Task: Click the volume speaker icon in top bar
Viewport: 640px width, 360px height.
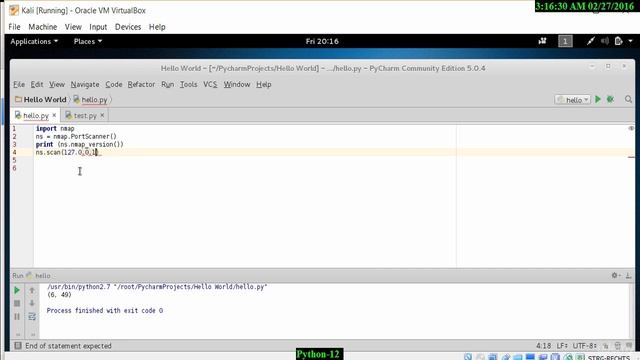Action: tap(605, 41)
